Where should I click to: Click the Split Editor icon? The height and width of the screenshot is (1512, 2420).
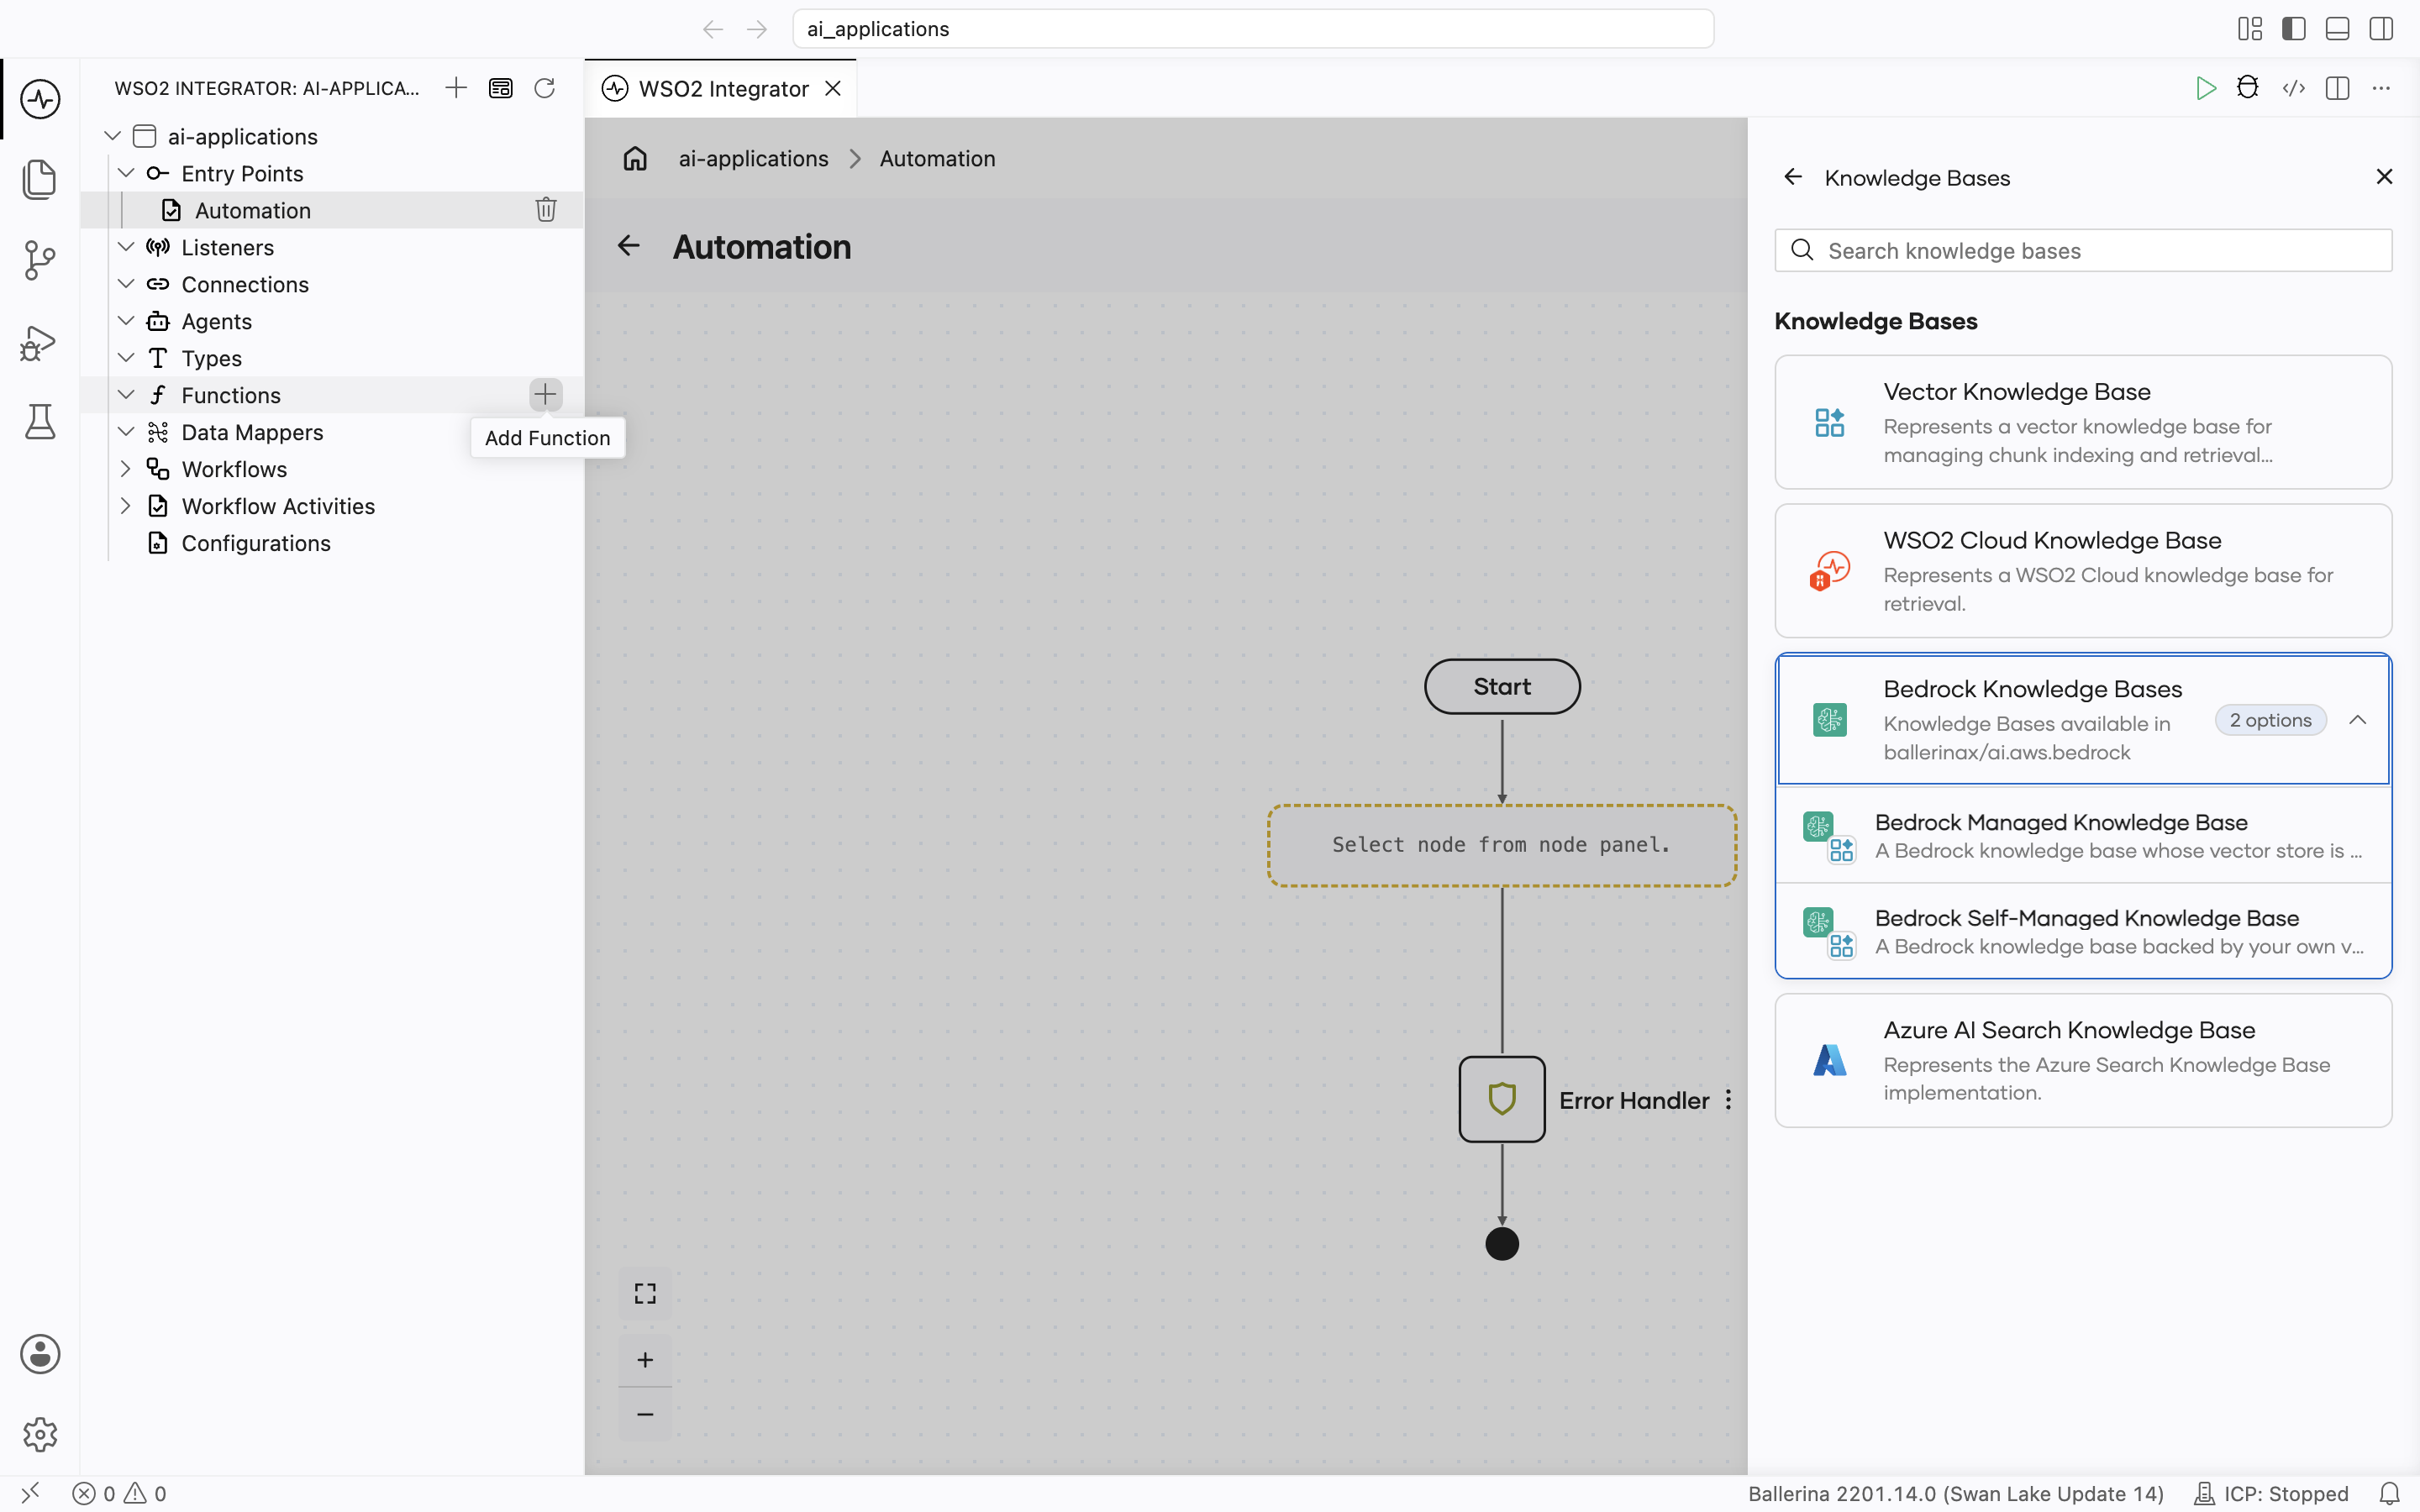(2338, 88)
